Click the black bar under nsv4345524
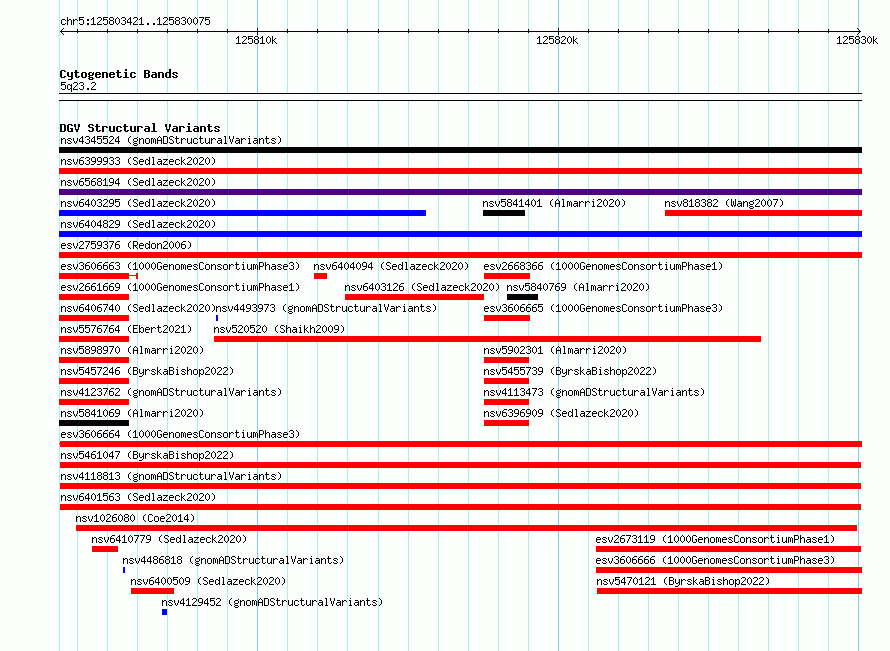 [460, 150]
